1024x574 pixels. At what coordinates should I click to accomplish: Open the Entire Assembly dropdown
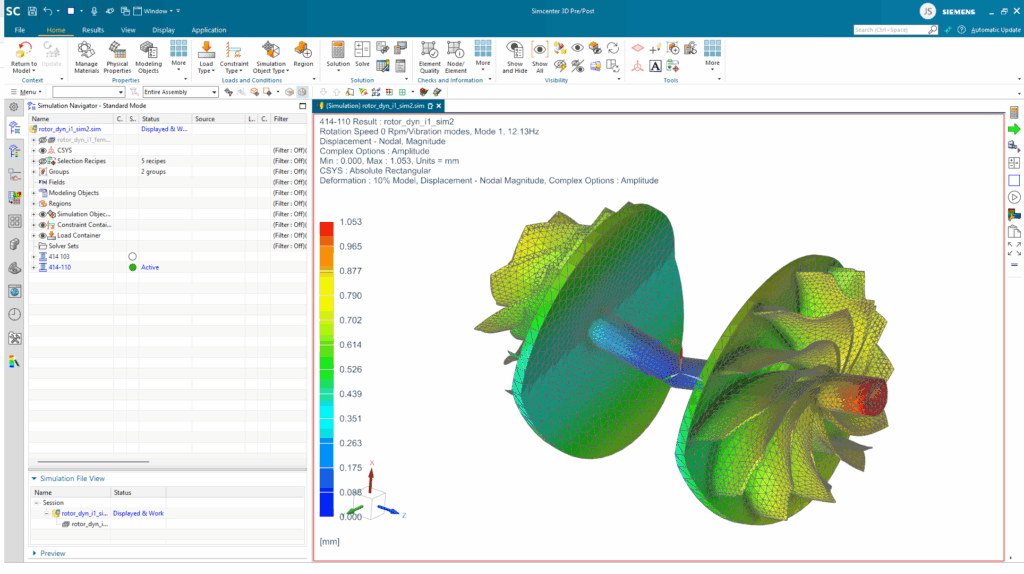pyautogui.click(x=180, y=92)
